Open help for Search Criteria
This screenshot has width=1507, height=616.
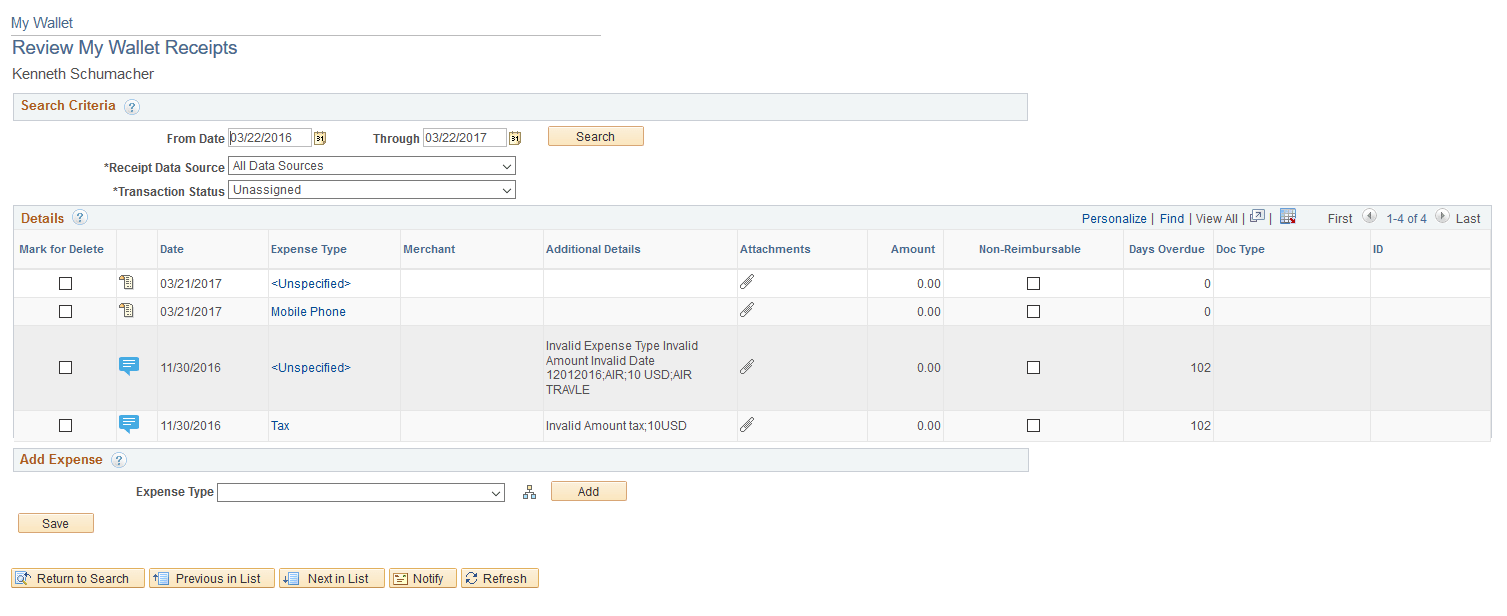[132, 106]
